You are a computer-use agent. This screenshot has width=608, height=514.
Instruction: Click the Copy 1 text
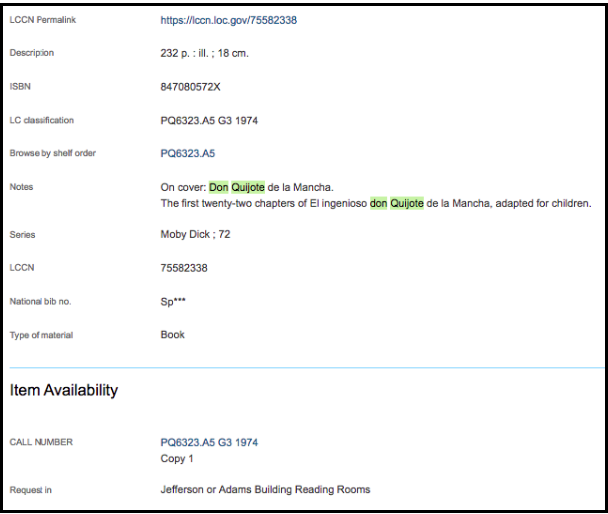tap(177, 459)
